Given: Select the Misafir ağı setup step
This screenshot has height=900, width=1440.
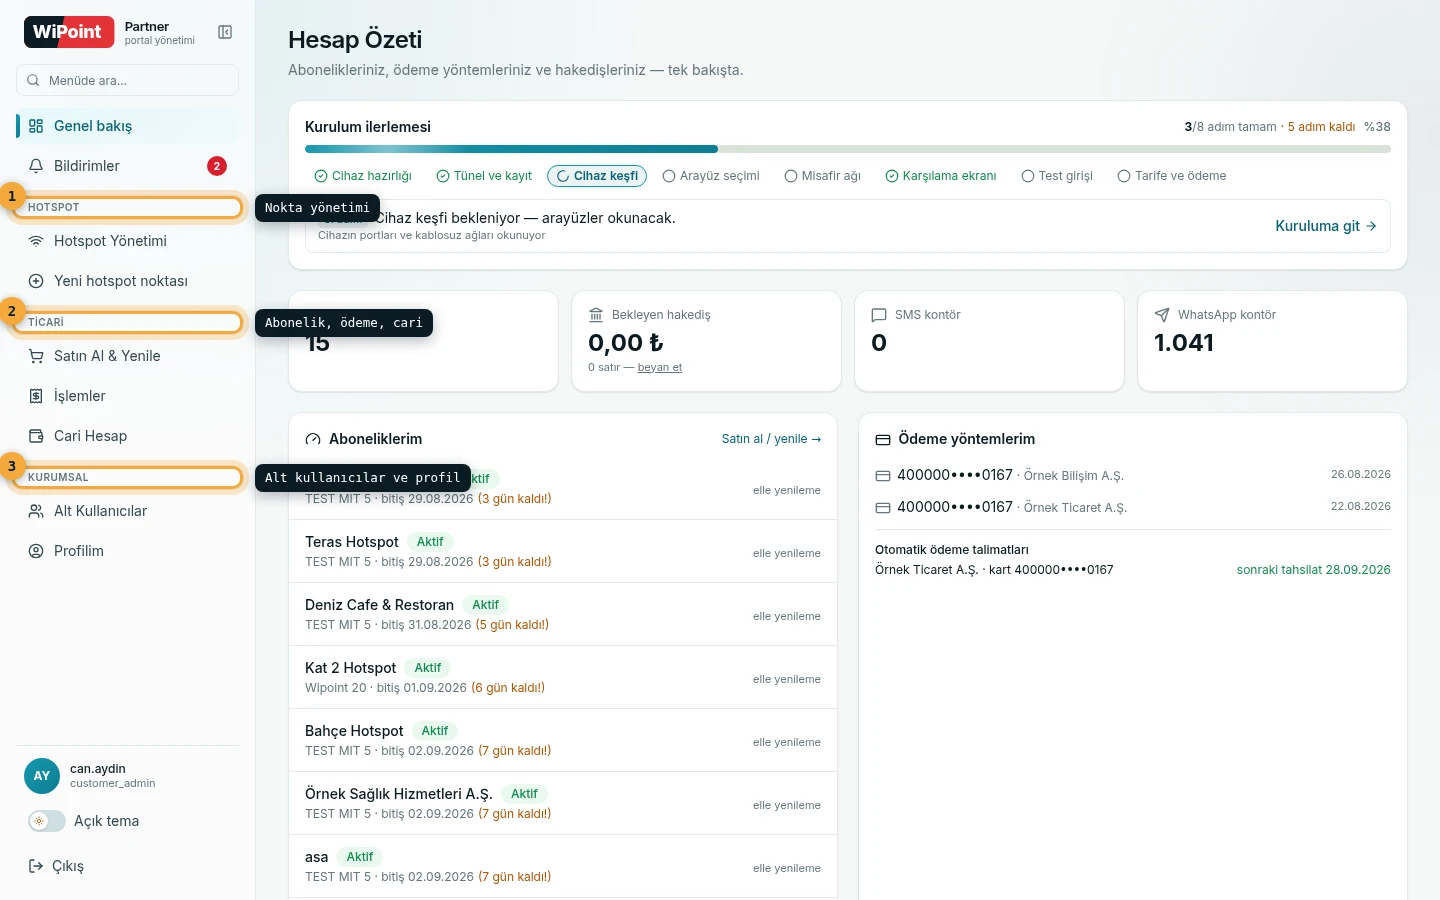Looking at the screenshot, I should tap(823, 176).
